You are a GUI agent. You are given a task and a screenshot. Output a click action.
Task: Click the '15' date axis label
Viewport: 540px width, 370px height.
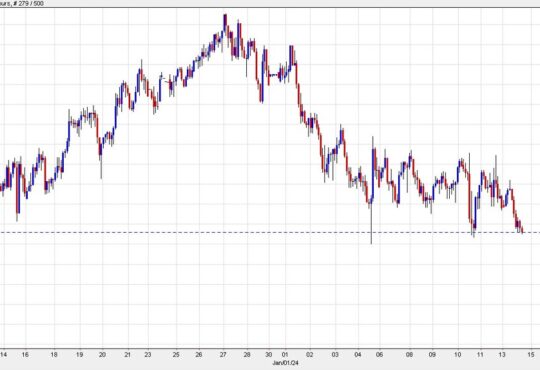pyautogui.click(x=531, y=354)
